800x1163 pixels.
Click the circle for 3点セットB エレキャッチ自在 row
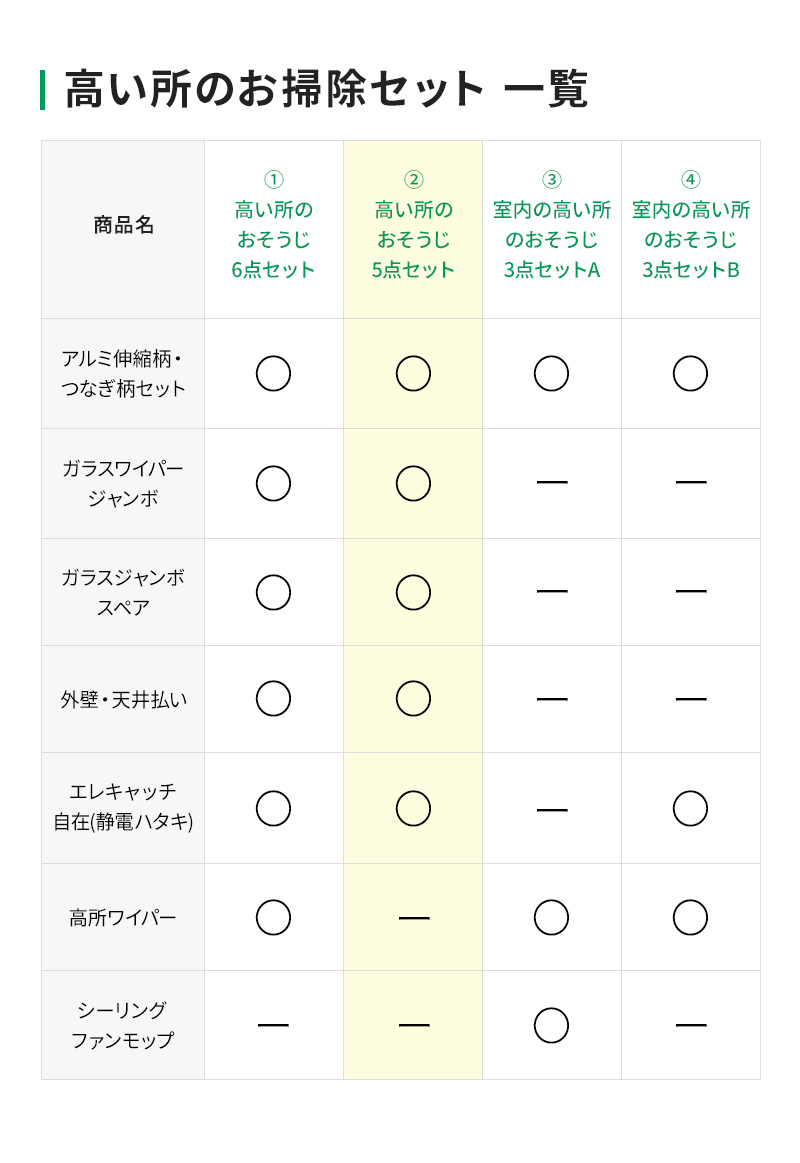(690, 808)
